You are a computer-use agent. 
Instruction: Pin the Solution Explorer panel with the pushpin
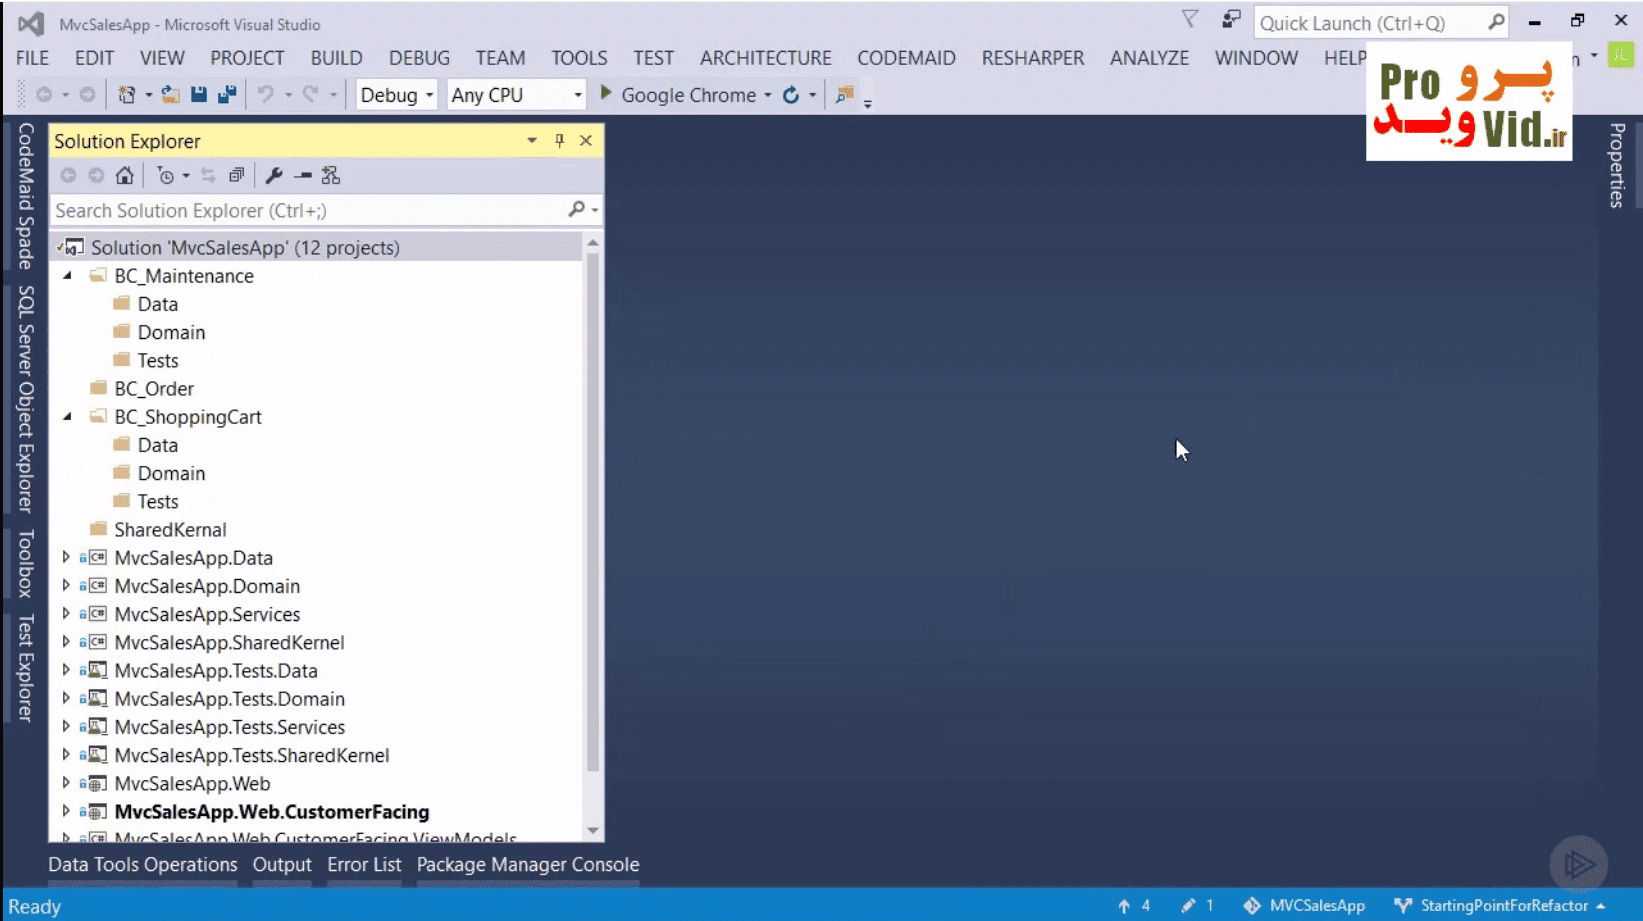coord(560,141)
